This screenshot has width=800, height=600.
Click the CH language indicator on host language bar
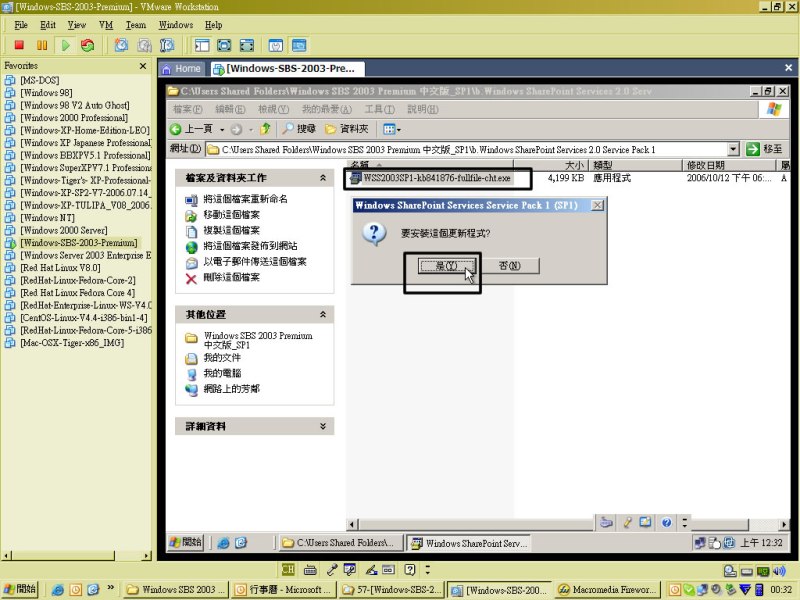pyautogui.click(x=288, y=569)
